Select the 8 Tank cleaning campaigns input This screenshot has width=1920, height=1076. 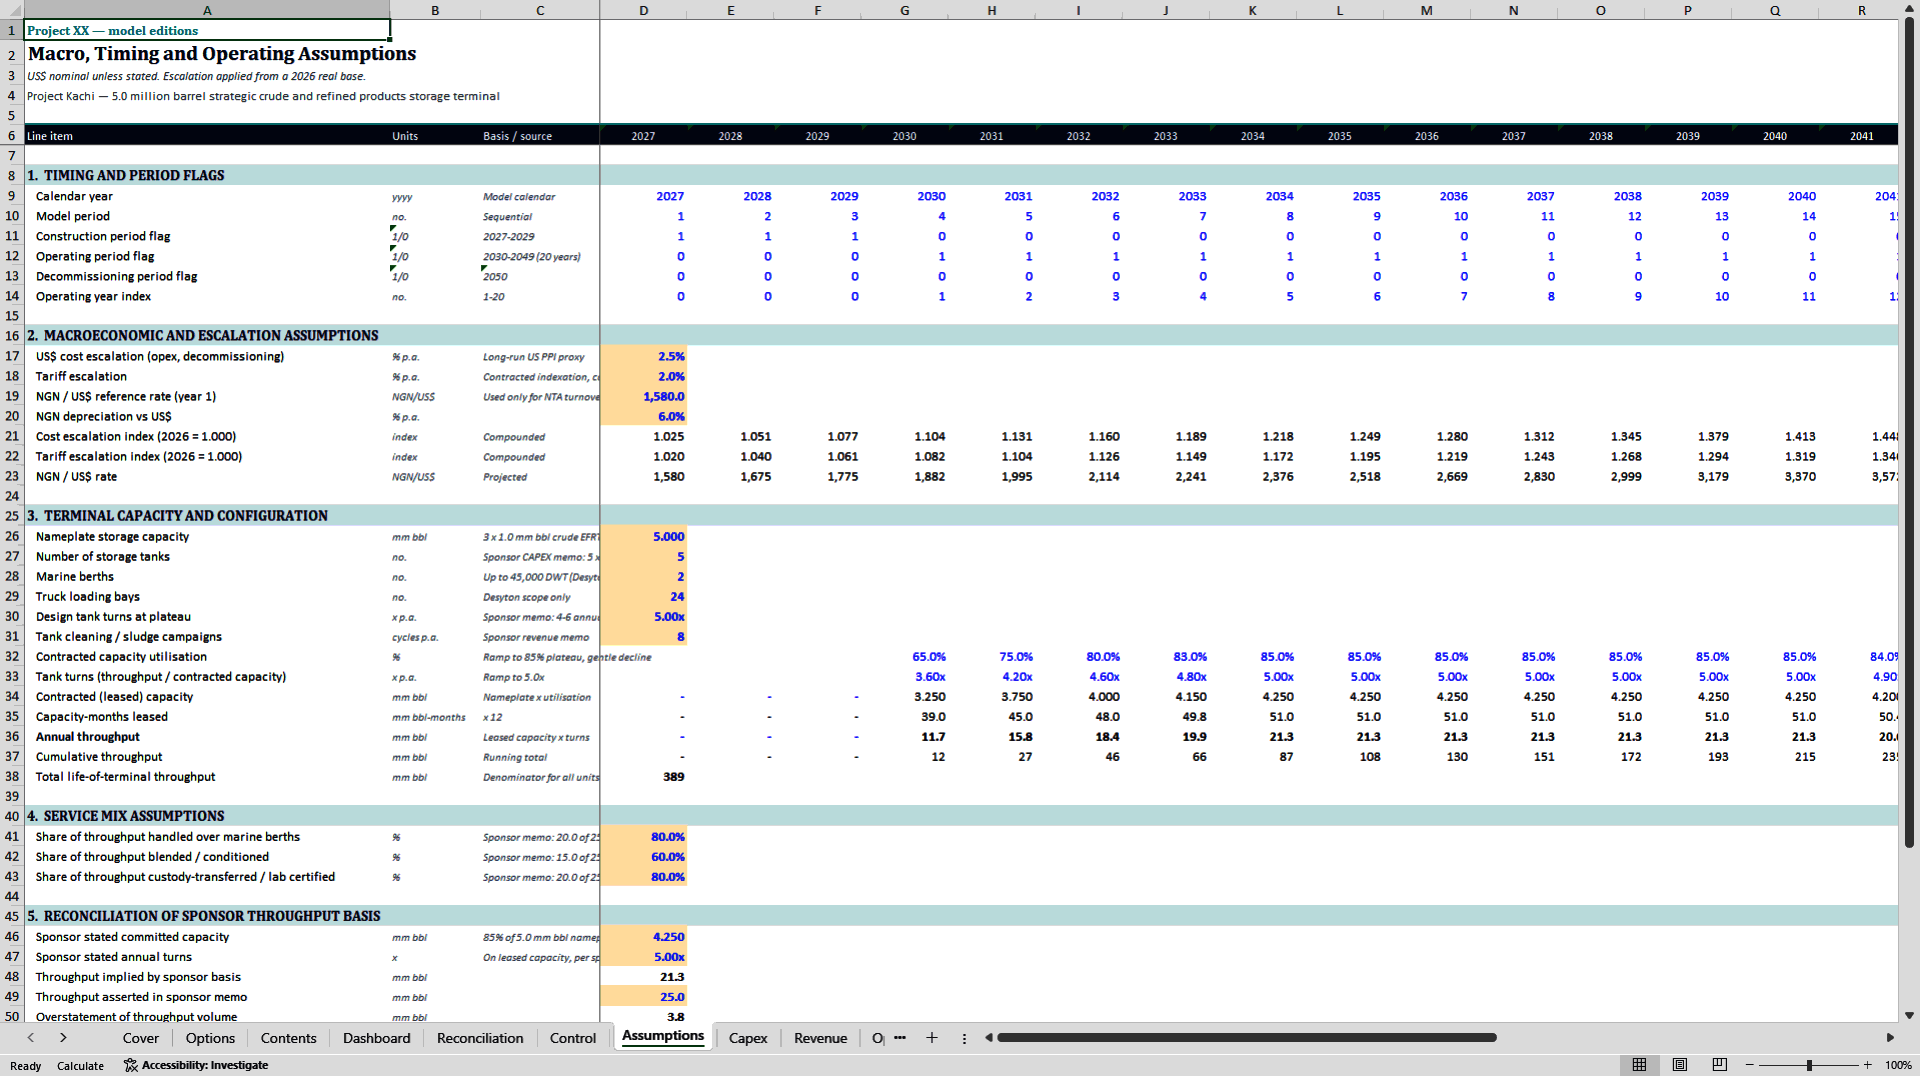coord(643,636)
